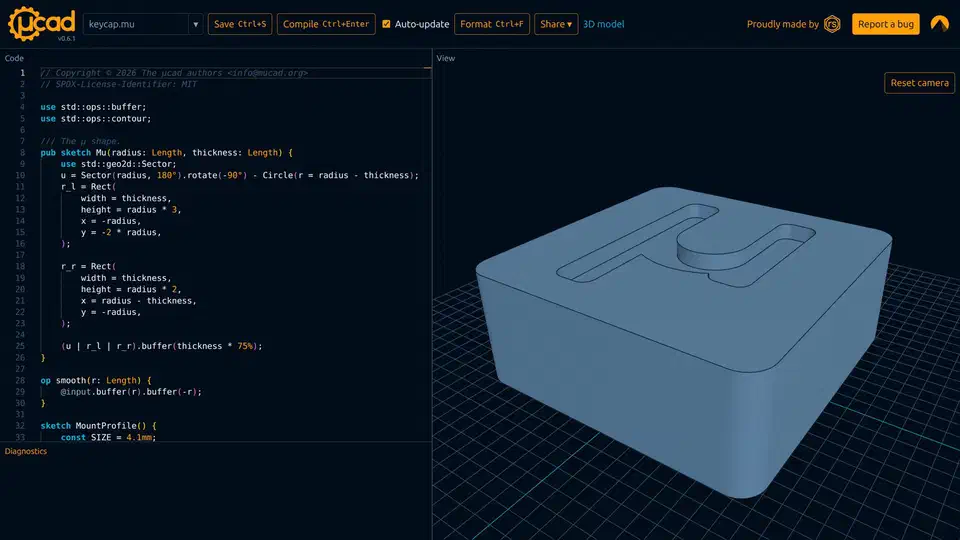Click the 'use std::ops::buffer;' line
The image size is (960, 540).
pyautogui.click(x=93, y=107)
